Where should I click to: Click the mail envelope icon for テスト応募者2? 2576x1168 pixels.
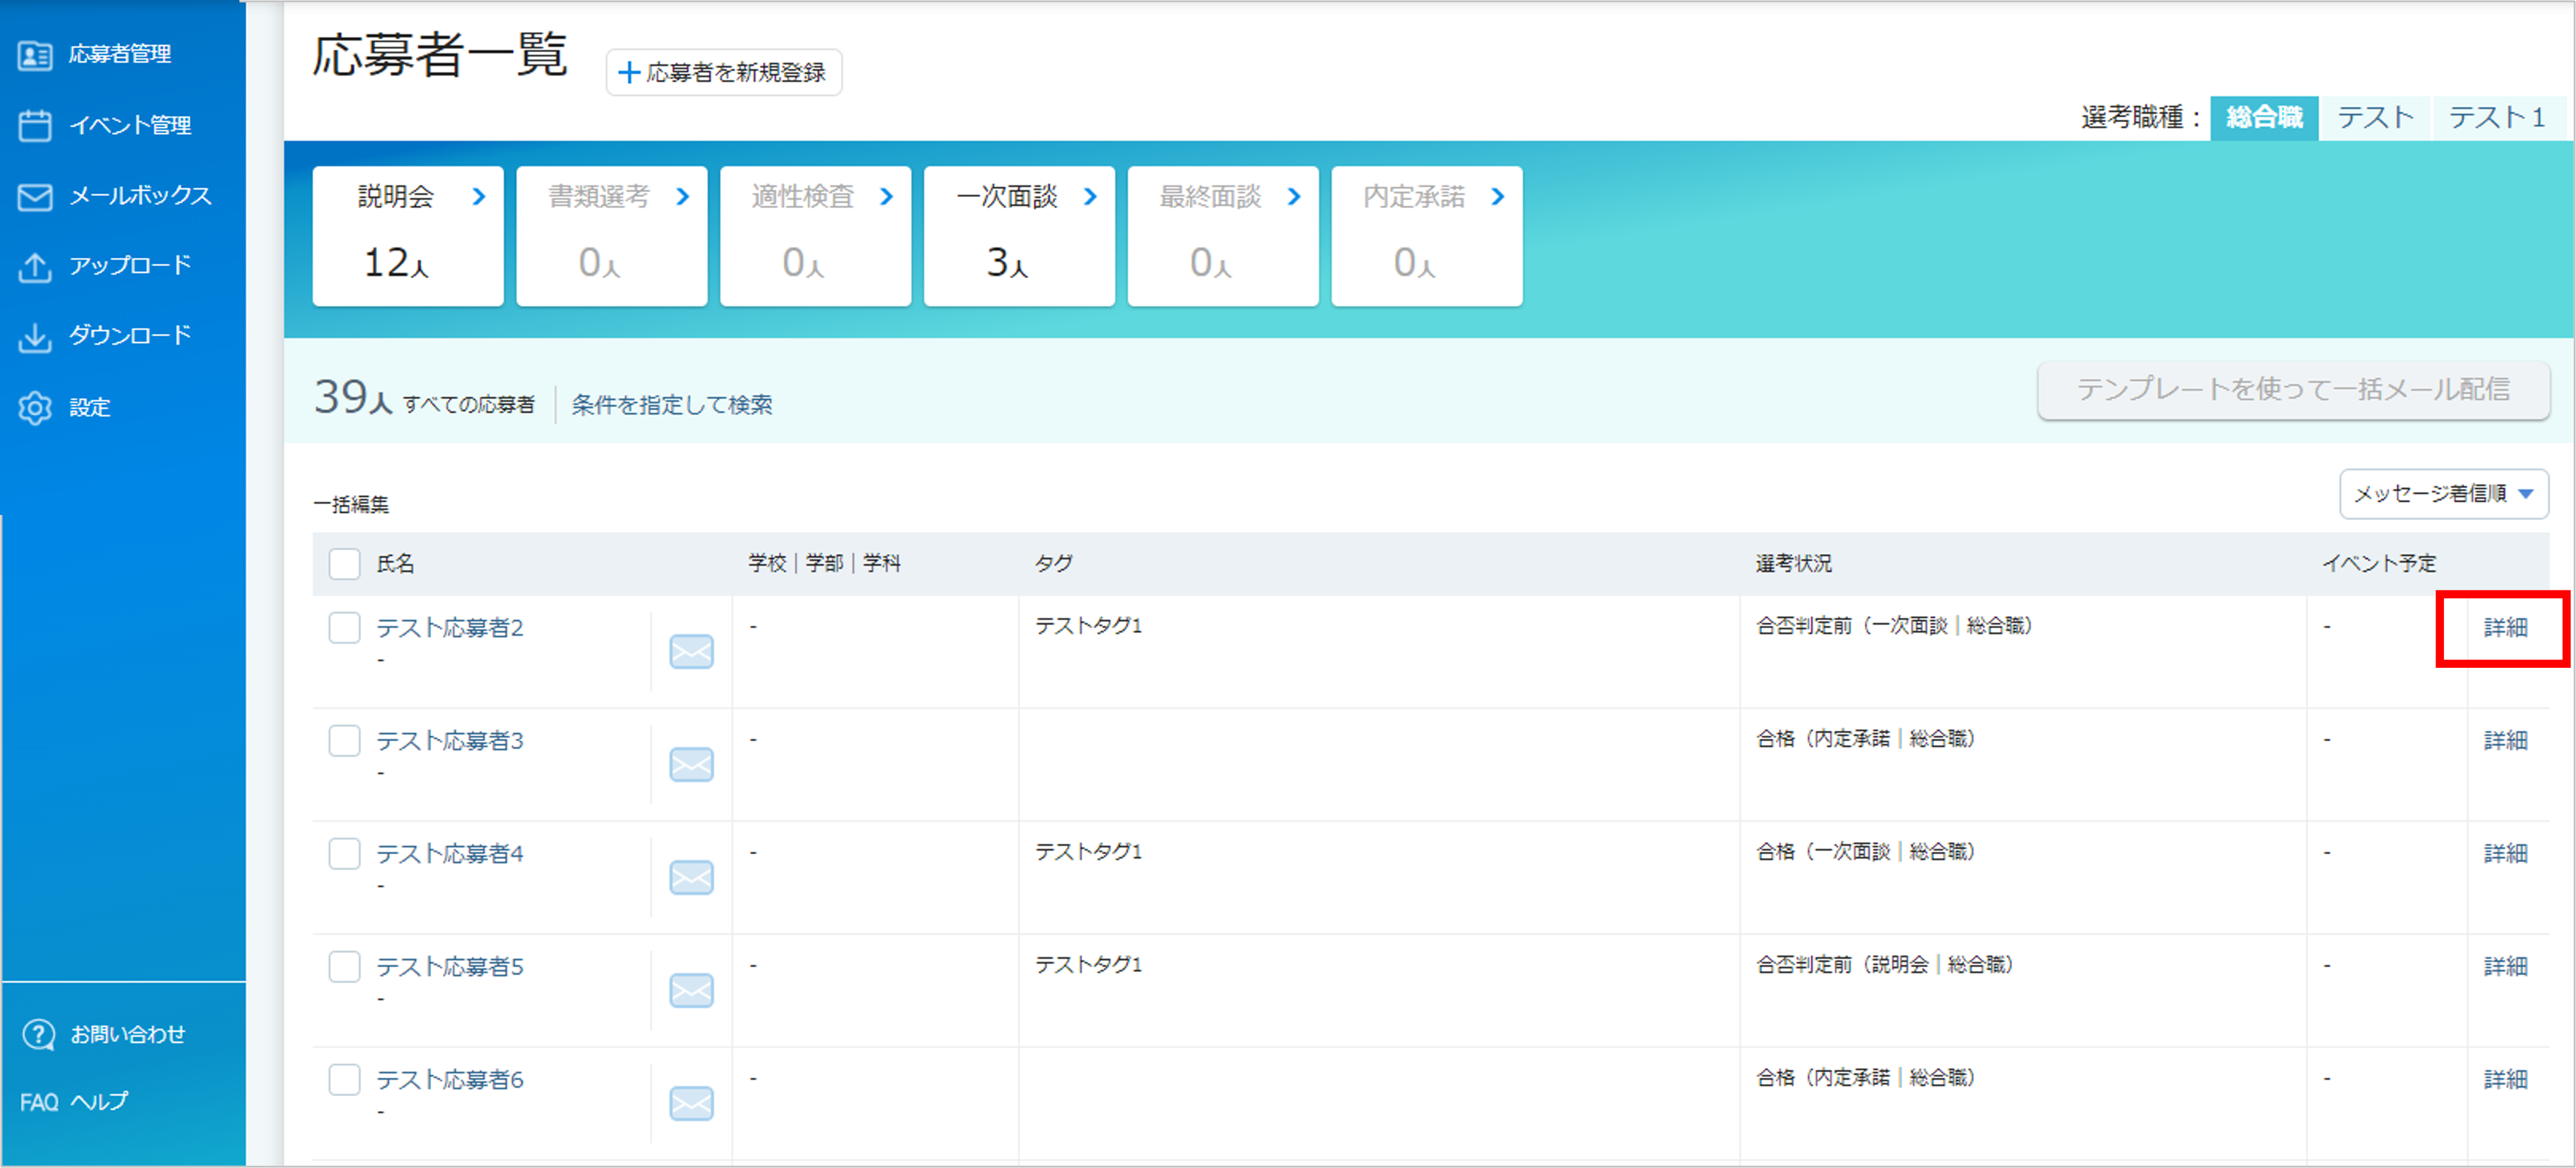[690, 651]
